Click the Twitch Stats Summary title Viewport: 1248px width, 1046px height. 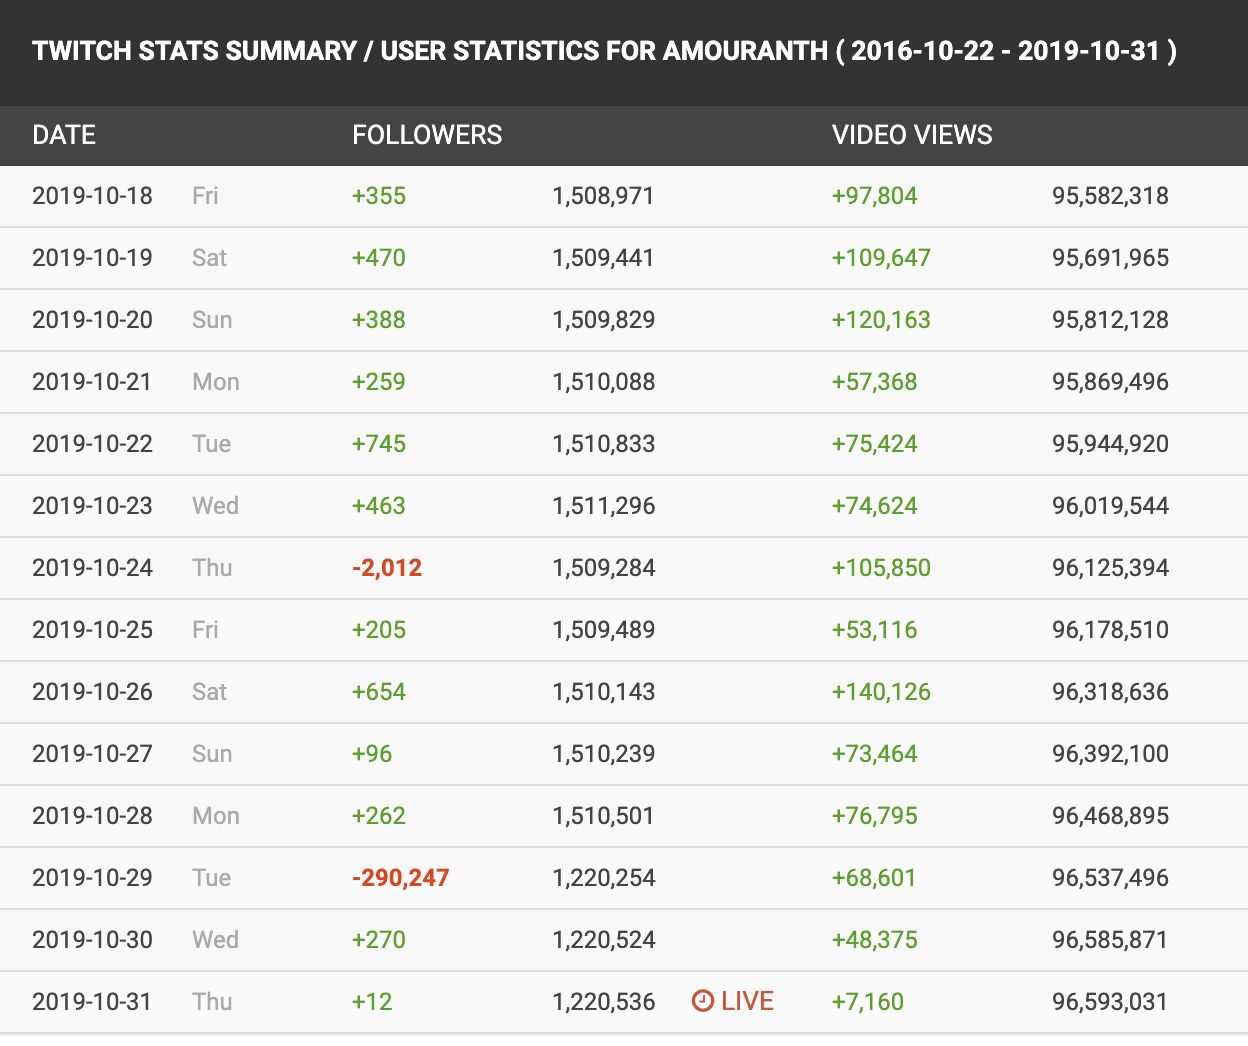604,51
